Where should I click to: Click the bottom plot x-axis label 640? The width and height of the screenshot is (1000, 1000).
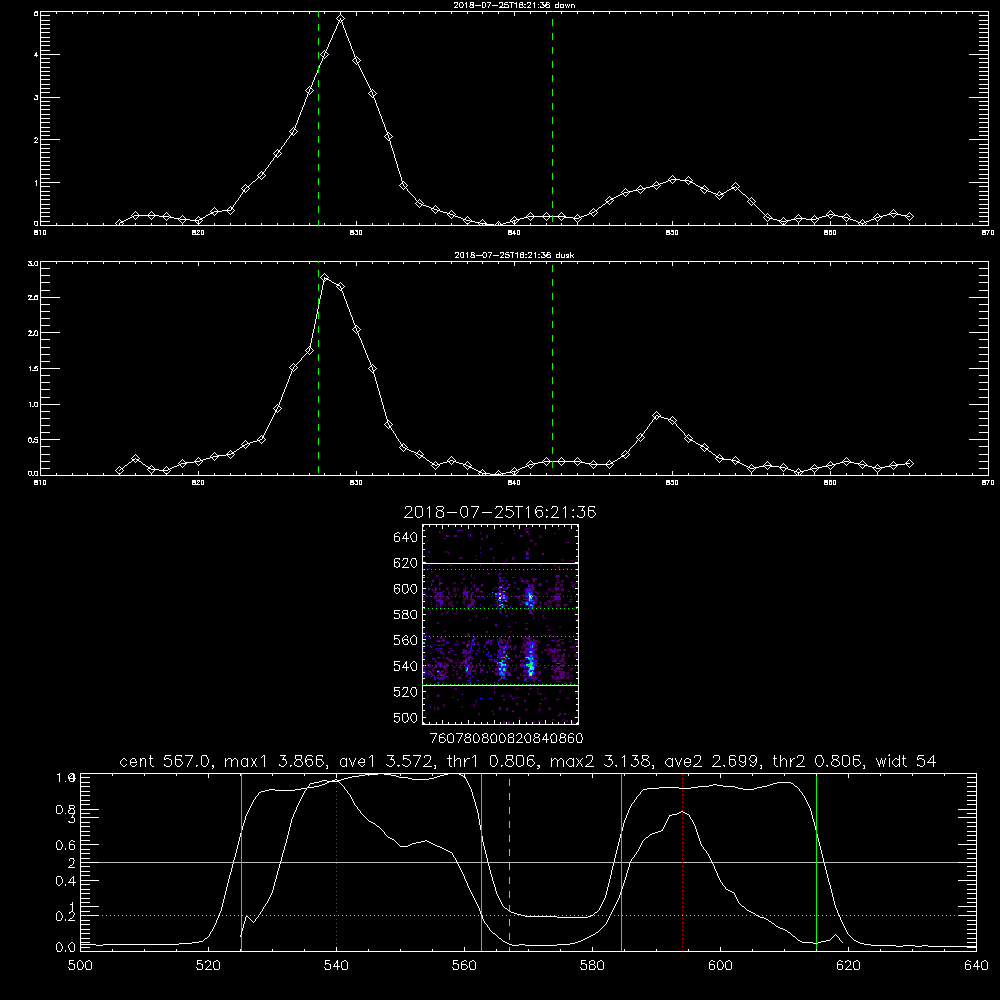pyautogui.click(x=976, y=966)
